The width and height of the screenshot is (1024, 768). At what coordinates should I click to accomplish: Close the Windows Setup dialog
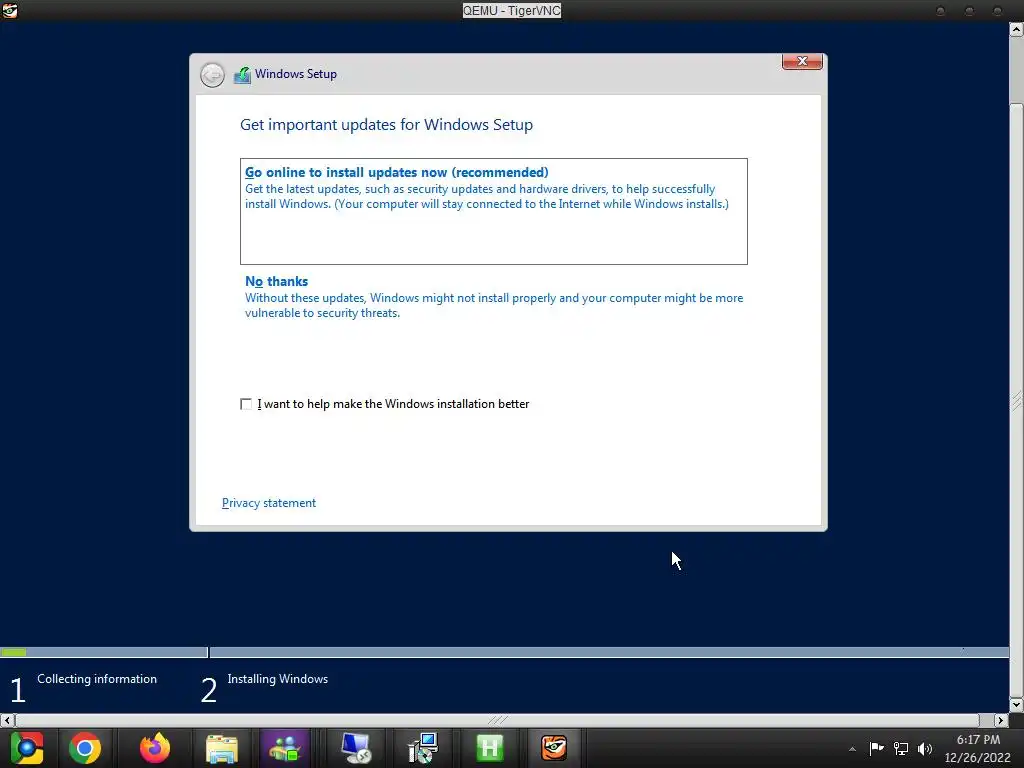(802, 61)
